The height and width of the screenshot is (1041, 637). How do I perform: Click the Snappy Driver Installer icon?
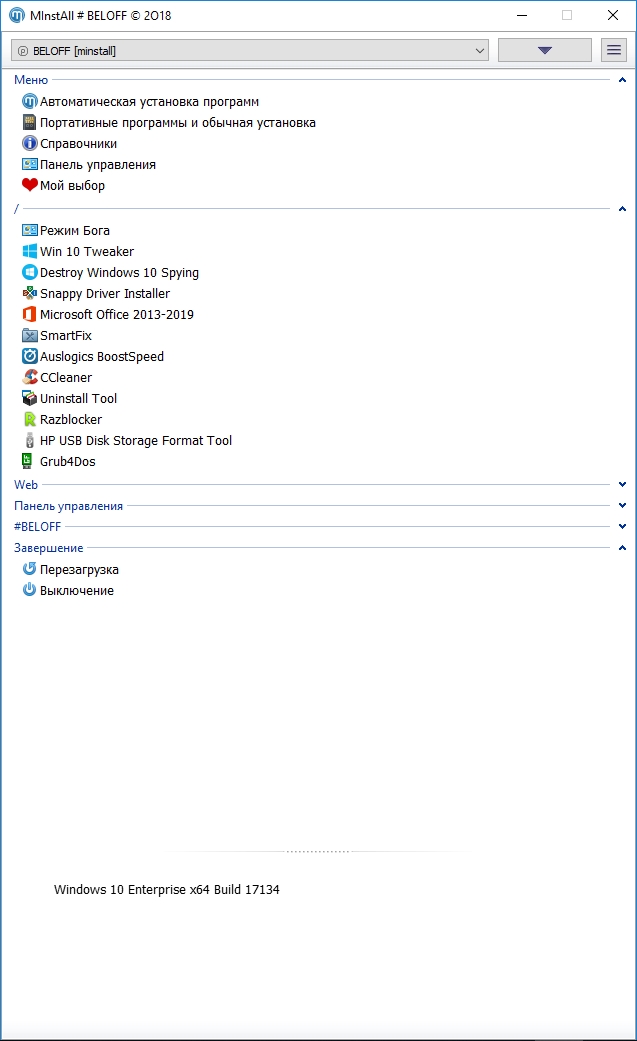click(29, 293)
